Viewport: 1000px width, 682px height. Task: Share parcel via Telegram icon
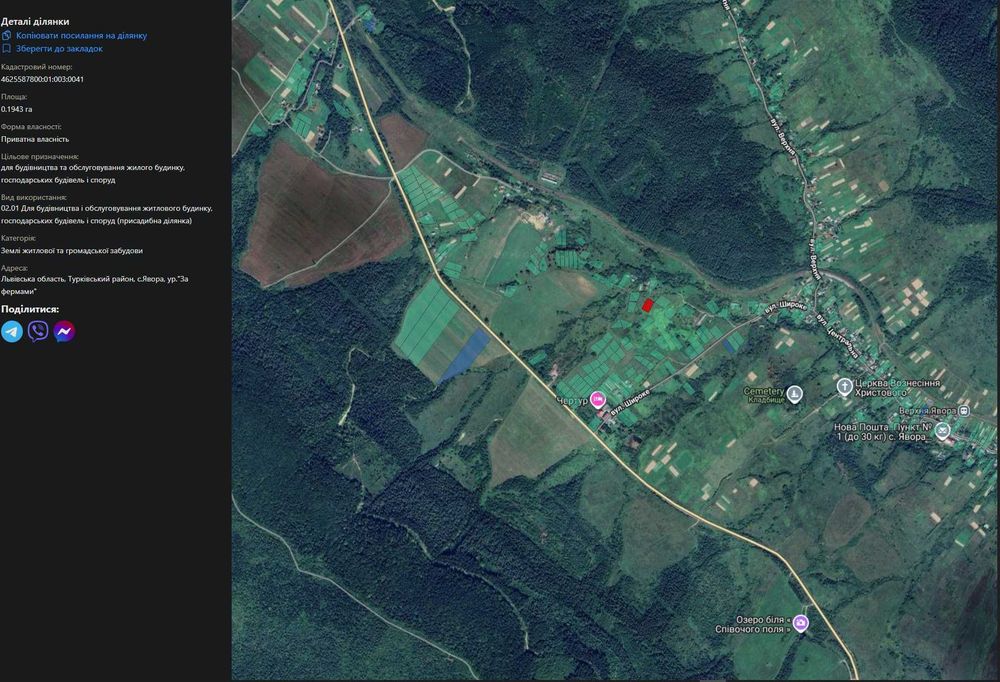[11, 332]
